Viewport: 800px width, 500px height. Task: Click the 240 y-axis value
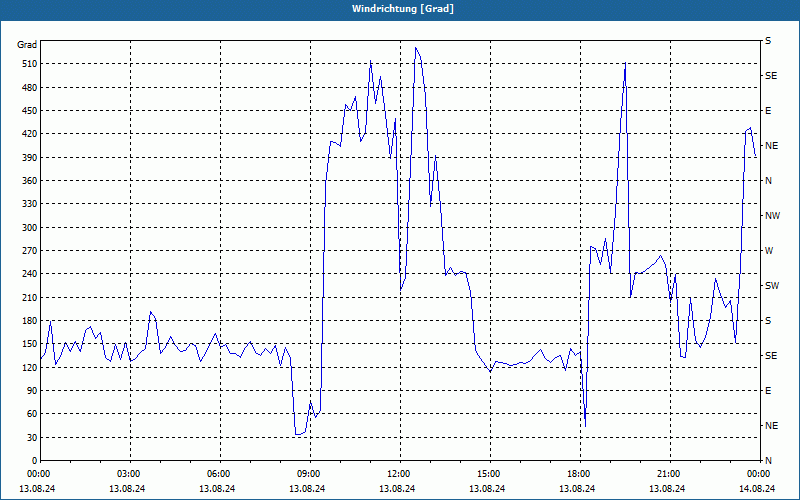[30, 274]
